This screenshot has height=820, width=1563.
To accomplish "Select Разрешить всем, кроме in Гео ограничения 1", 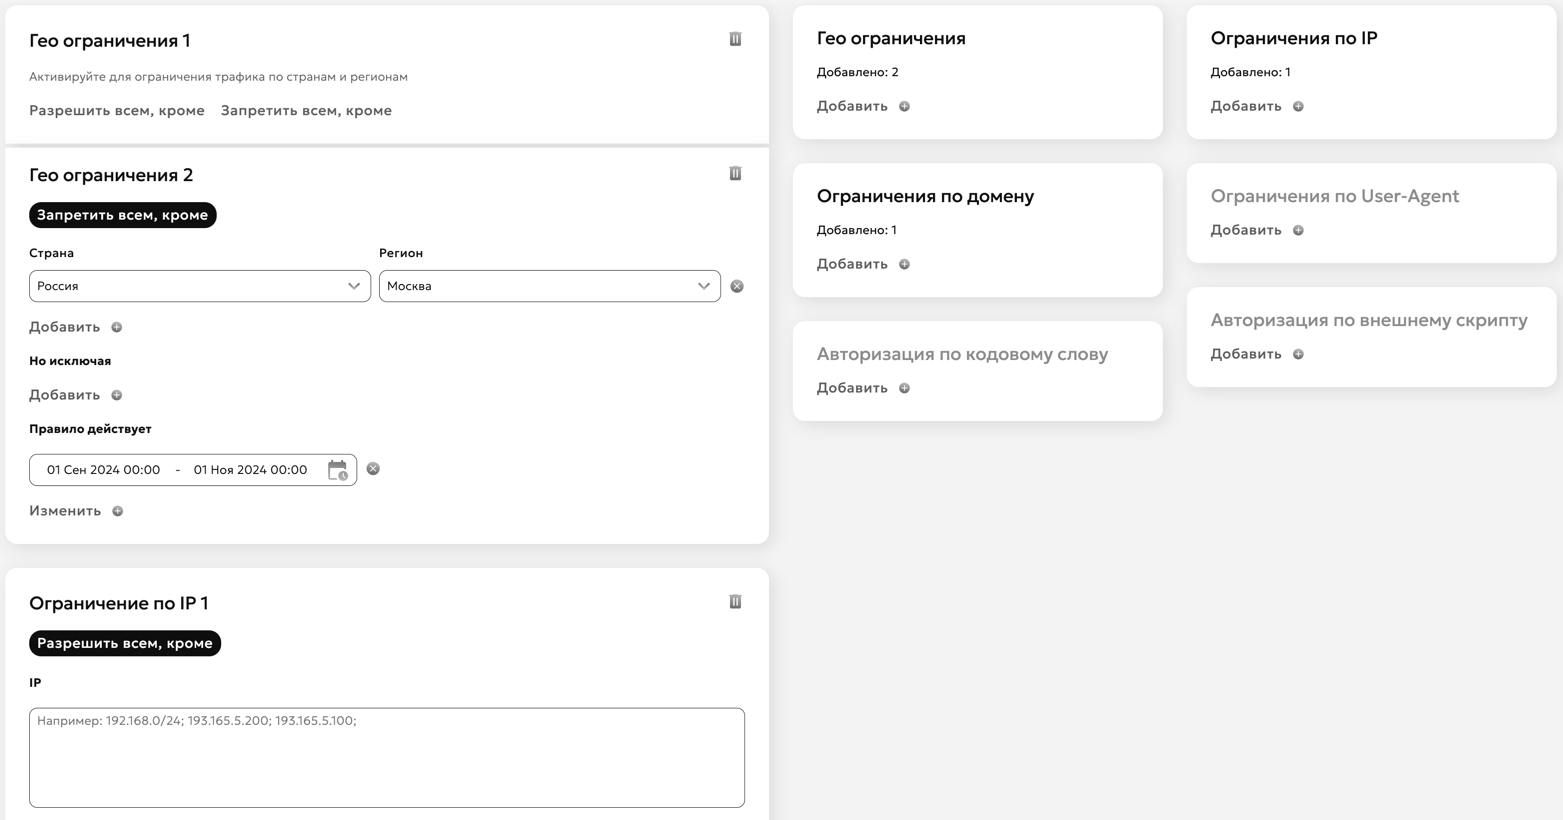I will click(x=117, y=111).
